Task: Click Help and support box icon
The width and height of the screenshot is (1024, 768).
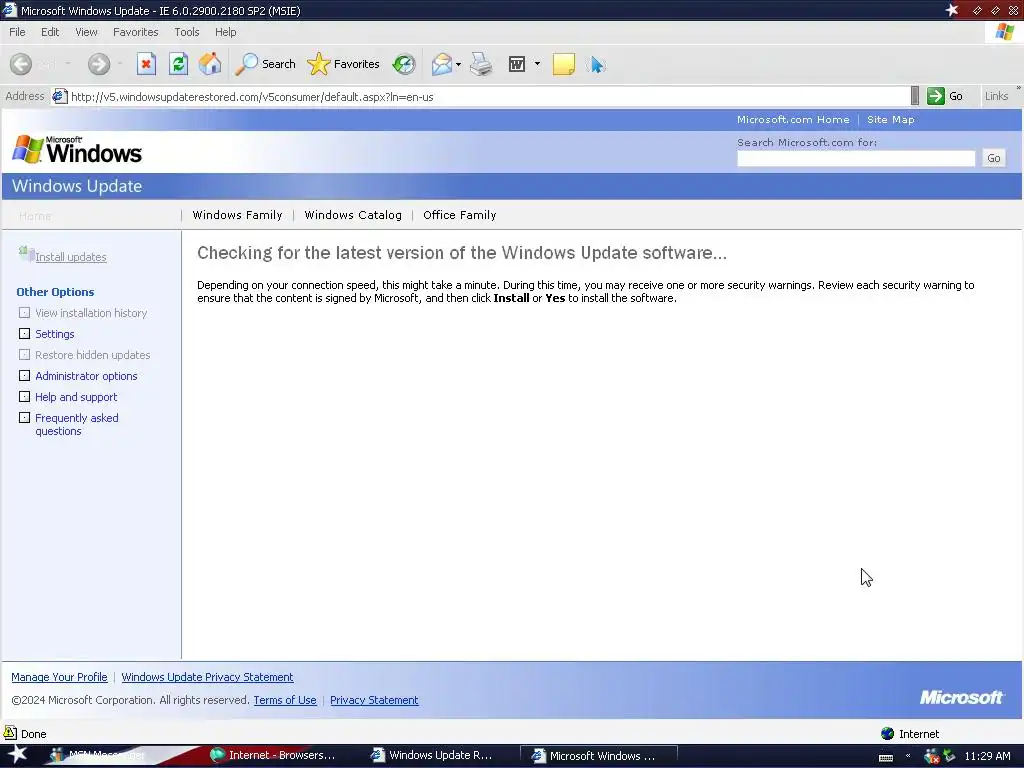Action: click(x=24, y=396)
